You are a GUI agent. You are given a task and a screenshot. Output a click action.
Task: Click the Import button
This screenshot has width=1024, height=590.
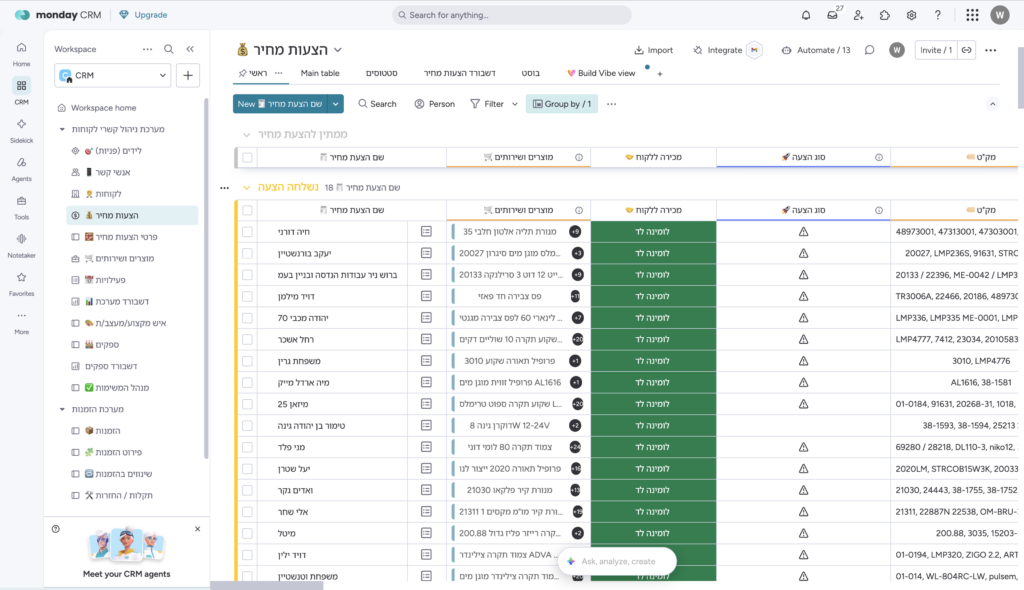coord(654,50)
